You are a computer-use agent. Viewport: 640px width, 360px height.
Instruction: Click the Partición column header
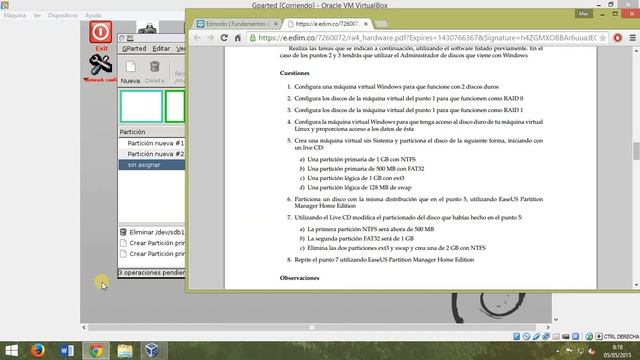point(151,132)
